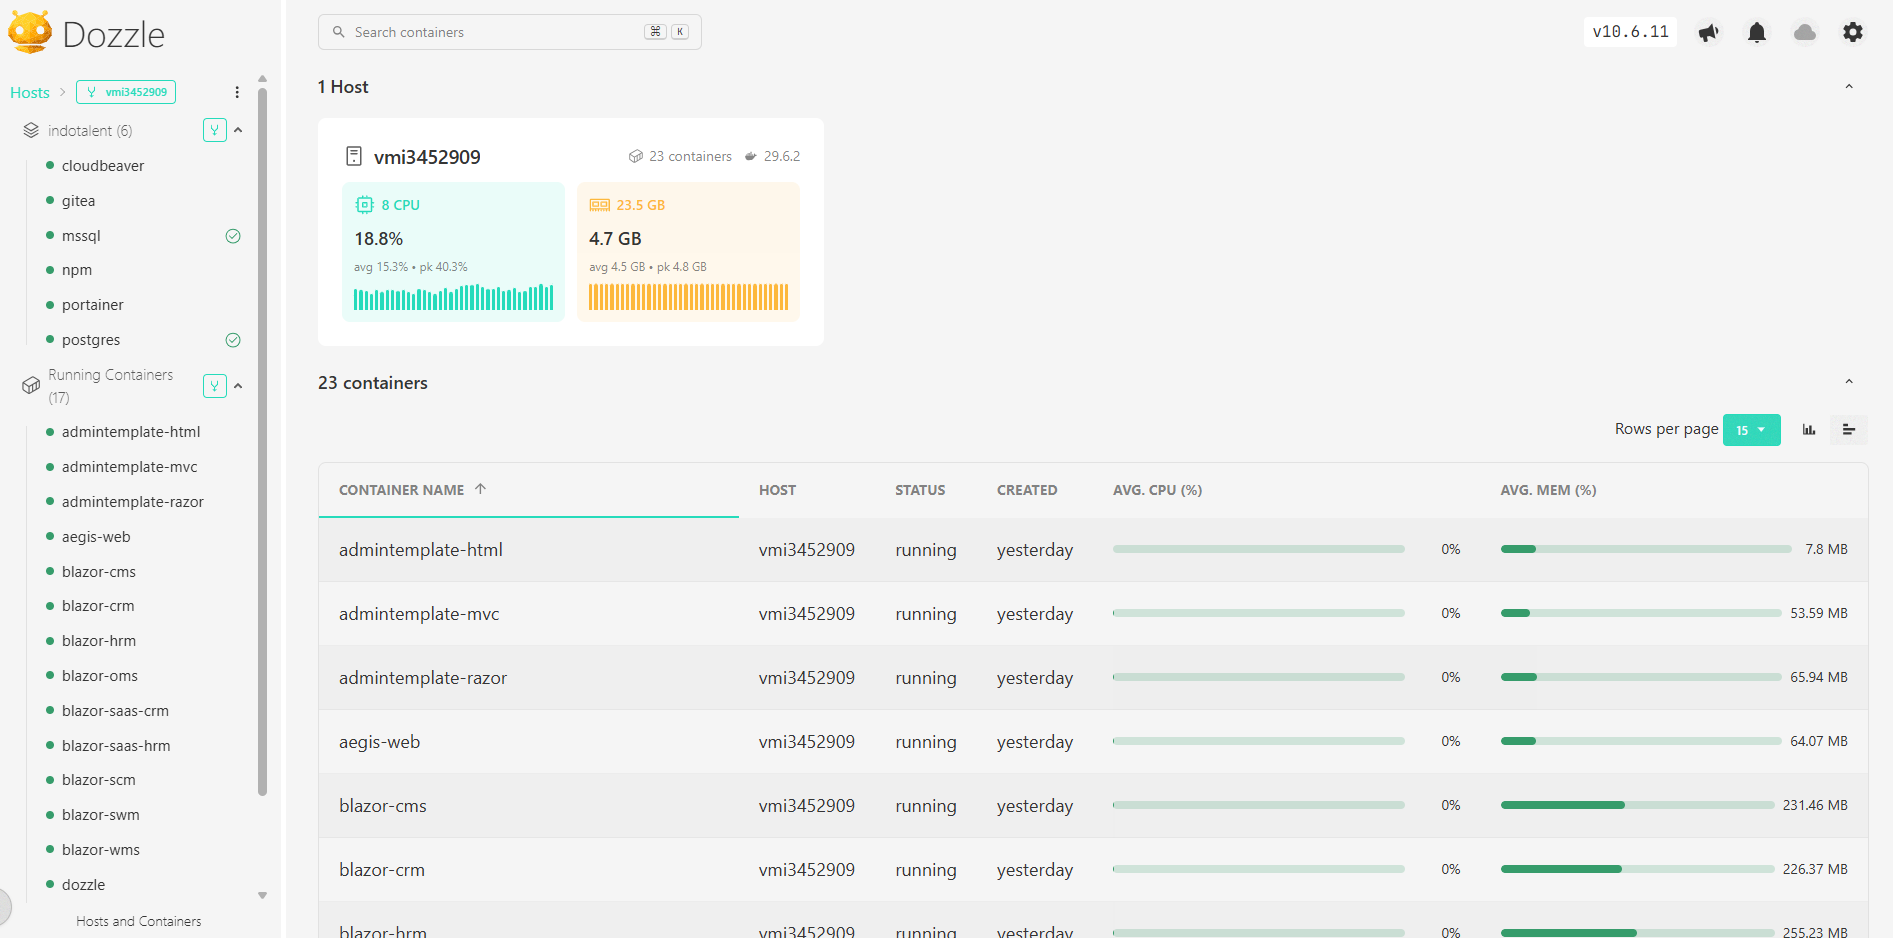
Task: Click the Docker version 29.6.2 icon
Action: tap(751, 156)
